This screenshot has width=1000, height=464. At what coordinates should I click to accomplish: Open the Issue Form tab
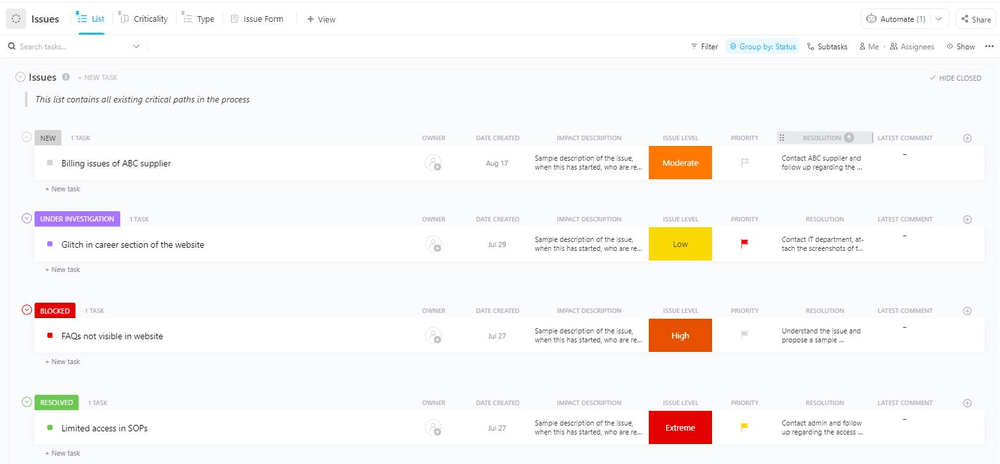(x=257, y=19)
